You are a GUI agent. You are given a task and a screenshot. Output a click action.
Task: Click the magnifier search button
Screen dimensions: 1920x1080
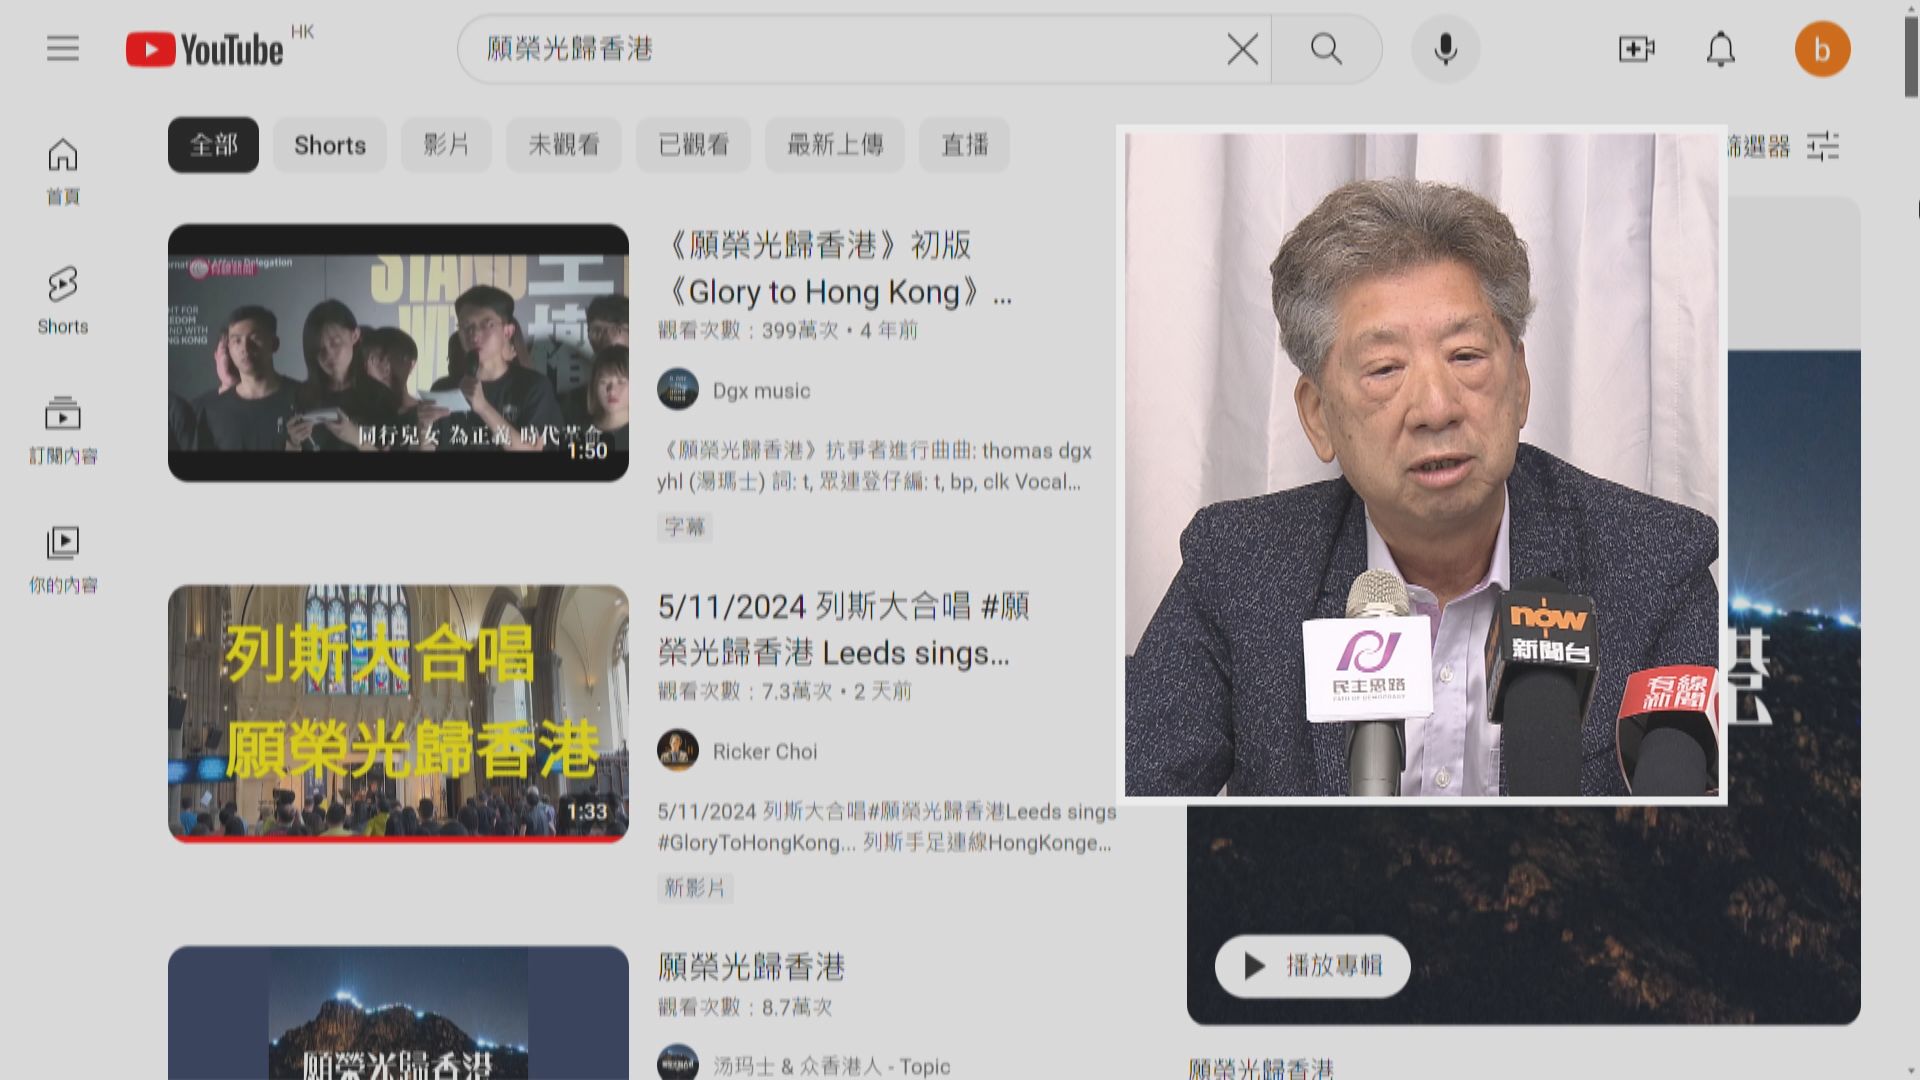1326,49
